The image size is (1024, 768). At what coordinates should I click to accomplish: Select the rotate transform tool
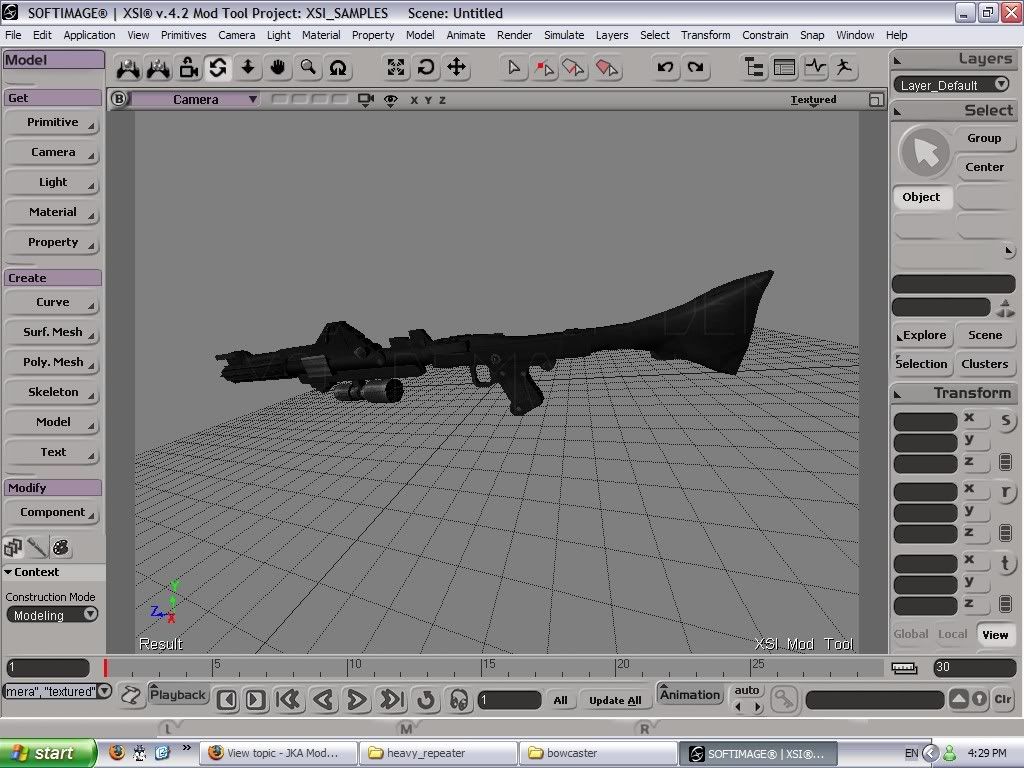[x=426, y=67]
